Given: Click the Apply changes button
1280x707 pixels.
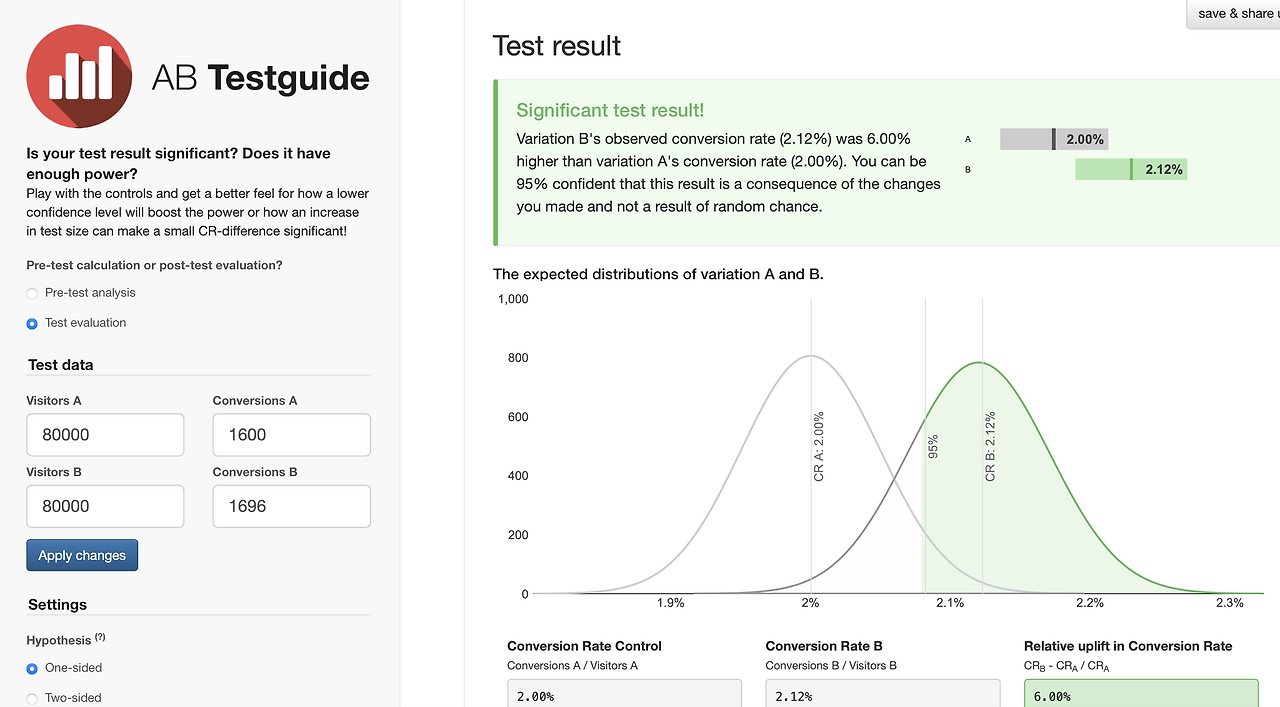Looking at the screenshot, I should [x=82, y=555].
